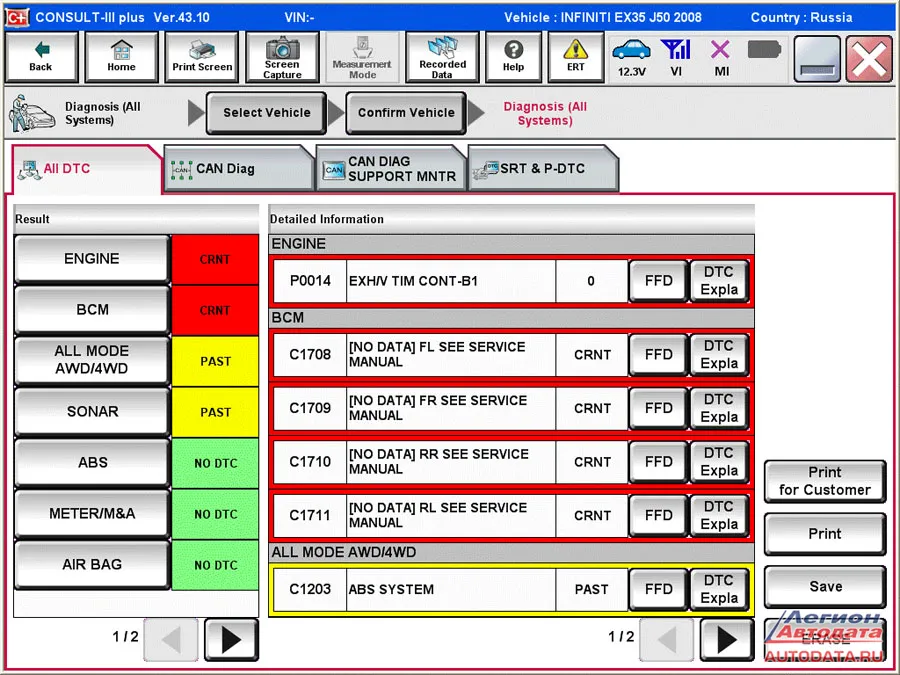This screenshot has height=675, width=900.
Task: Click the Confirm Vehicle step button
Action: (x=406, y=113)
